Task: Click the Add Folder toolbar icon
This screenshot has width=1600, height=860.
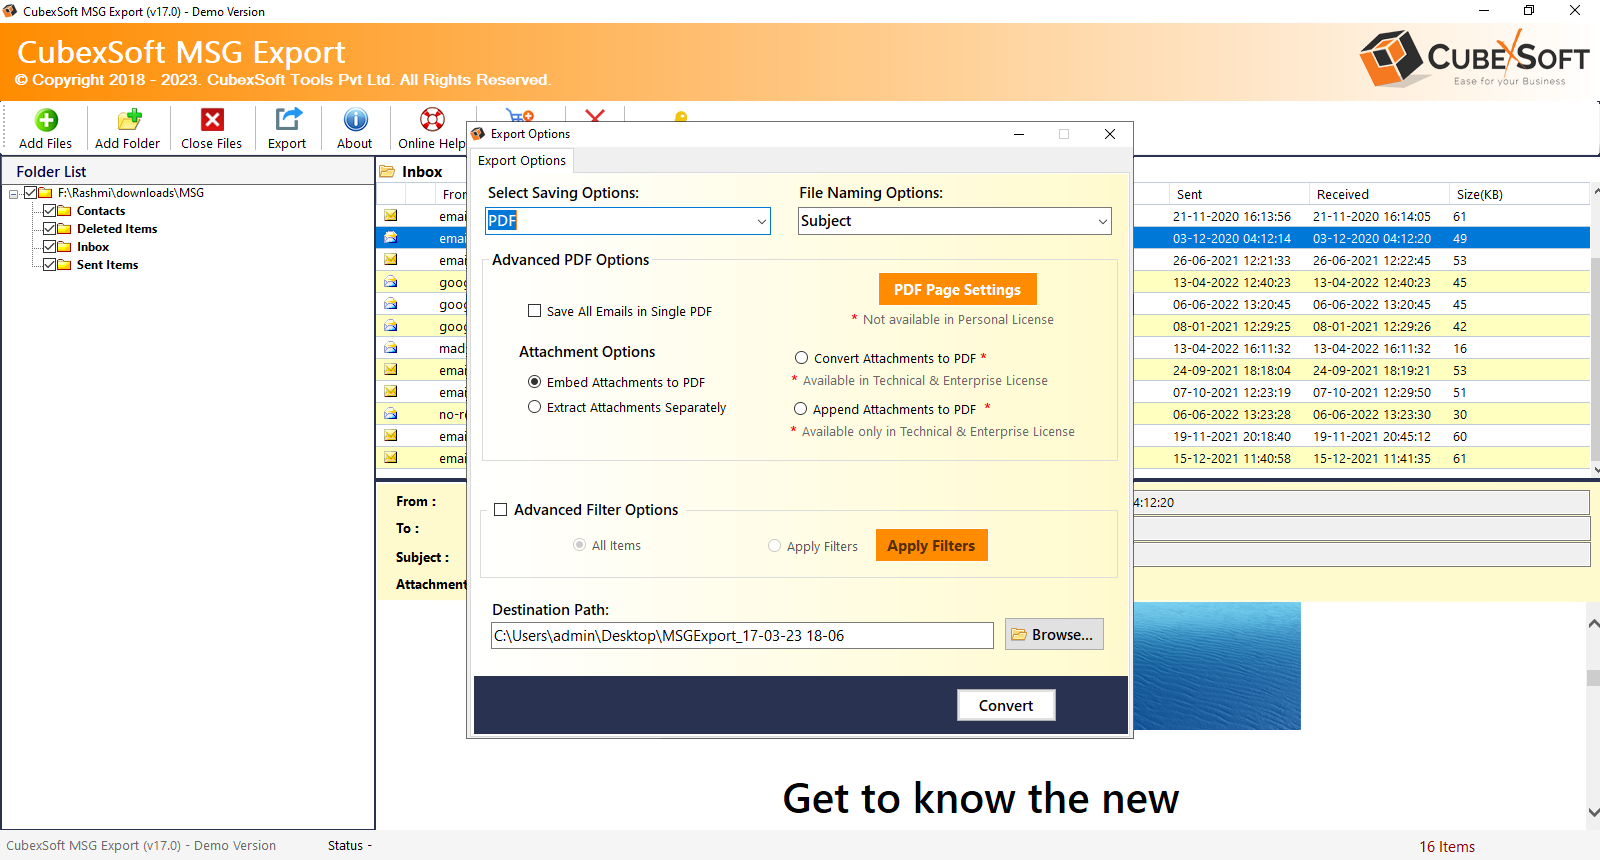Action: (128, 120)
